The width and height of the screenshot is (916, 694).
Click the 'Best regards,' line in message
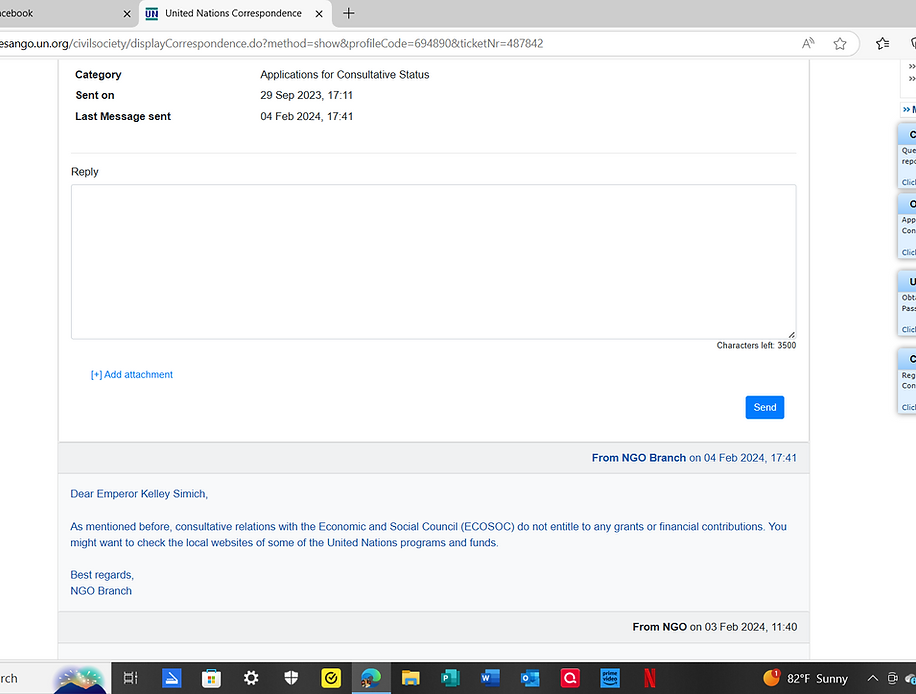click(x=102, y=575)
